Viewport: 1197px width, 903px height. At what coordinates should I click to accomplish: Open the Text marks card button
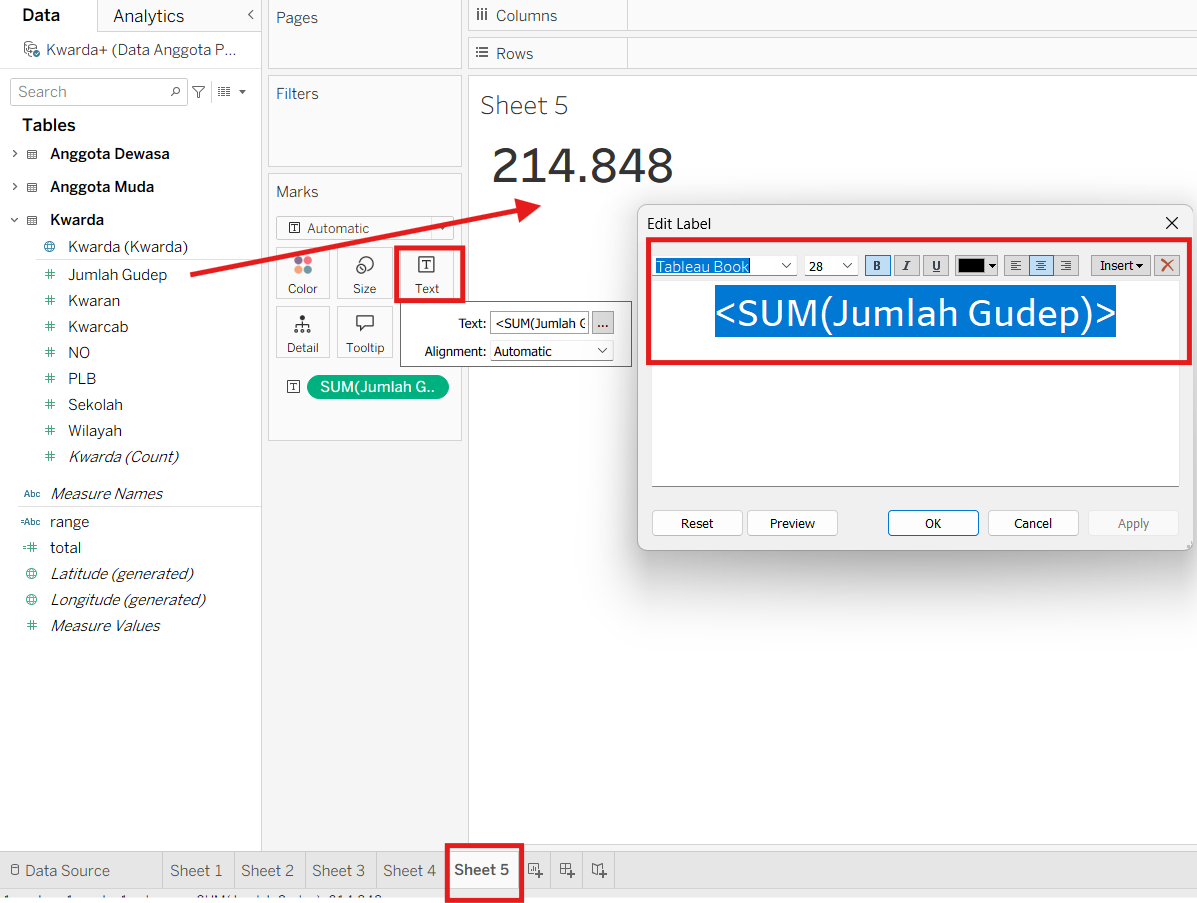pyautogui.click(x=427, y=274)
